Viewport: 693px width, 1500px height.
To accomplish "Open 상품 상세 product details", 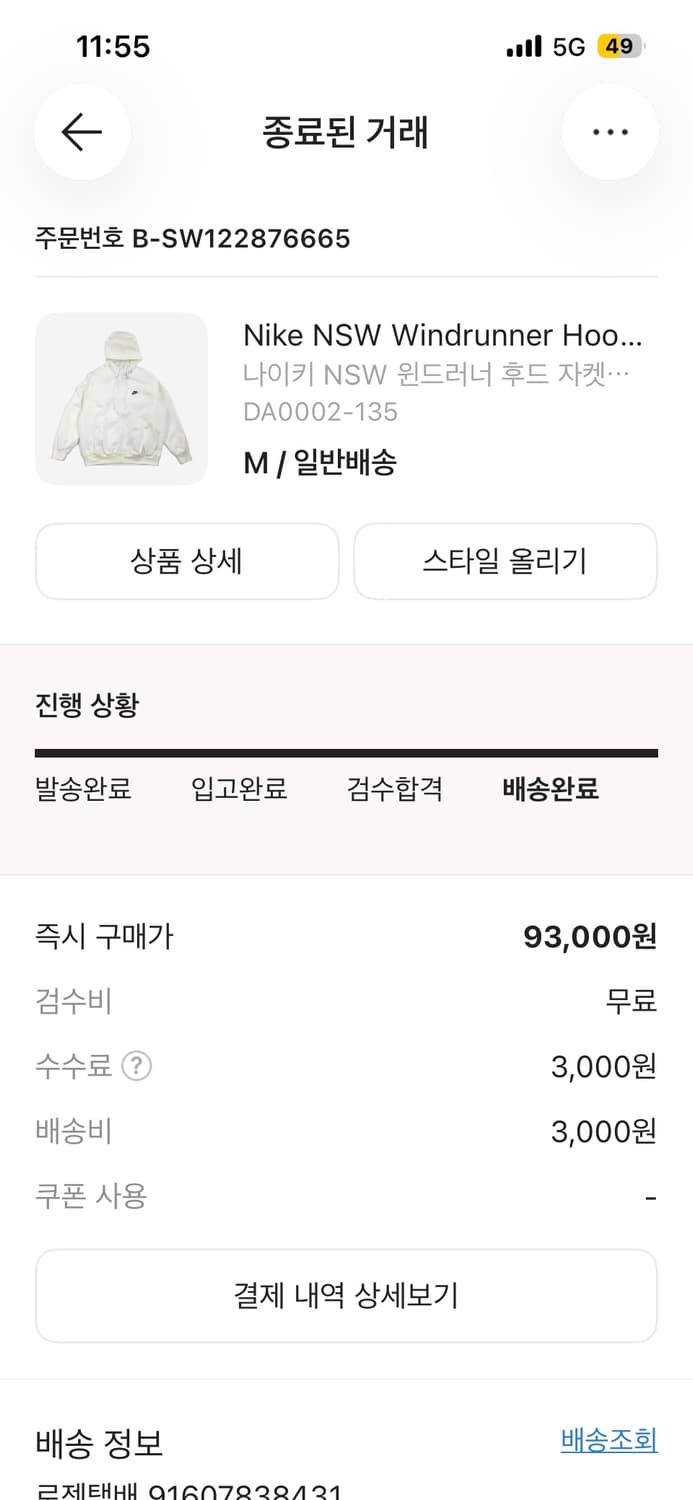I will pos(187,561).
